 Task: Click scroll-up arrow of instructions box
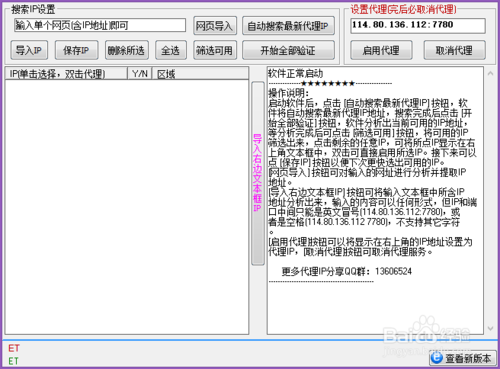point(490,73)
